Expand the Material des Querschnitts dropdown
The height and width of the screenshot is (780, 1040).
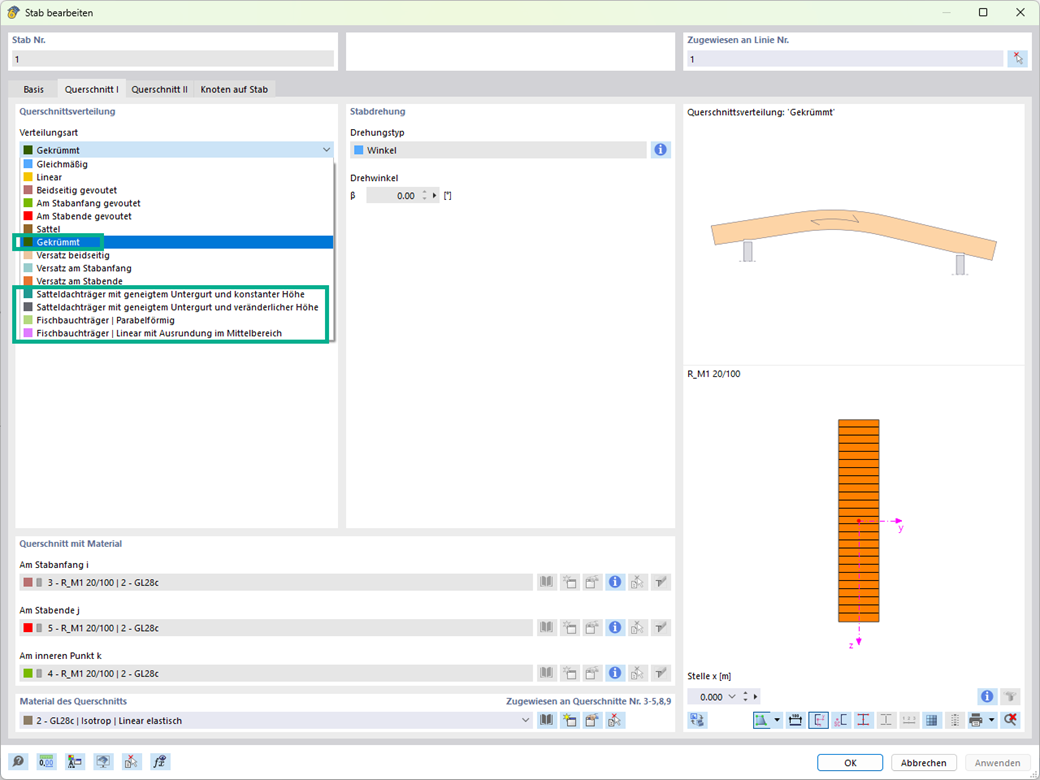click(525, 720)
